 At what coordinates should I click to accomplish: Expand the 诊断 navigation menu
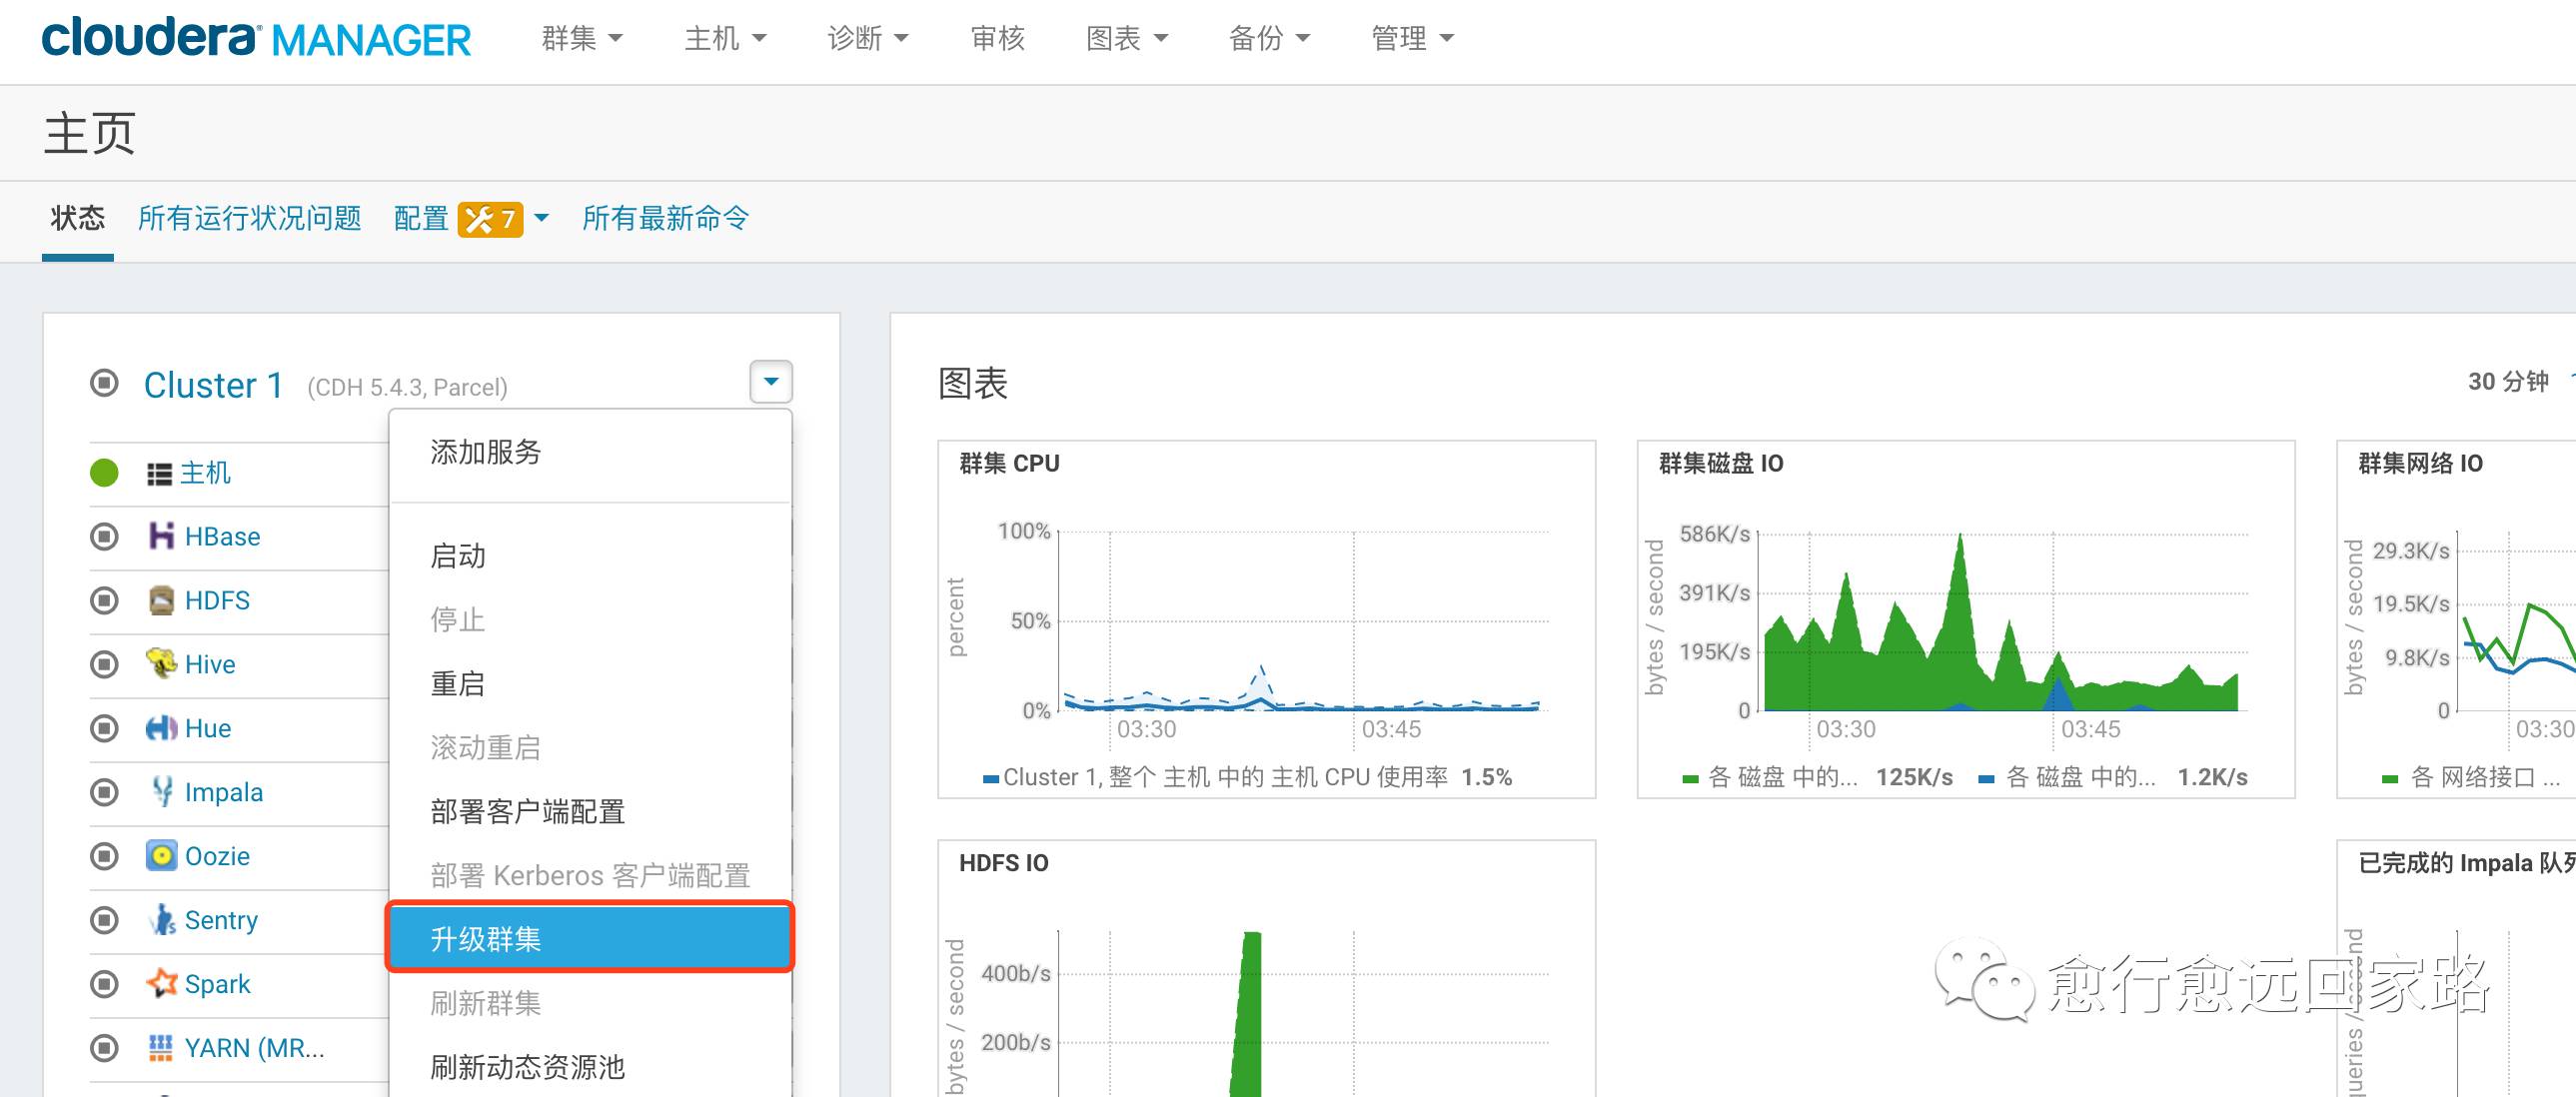point(868,38)
